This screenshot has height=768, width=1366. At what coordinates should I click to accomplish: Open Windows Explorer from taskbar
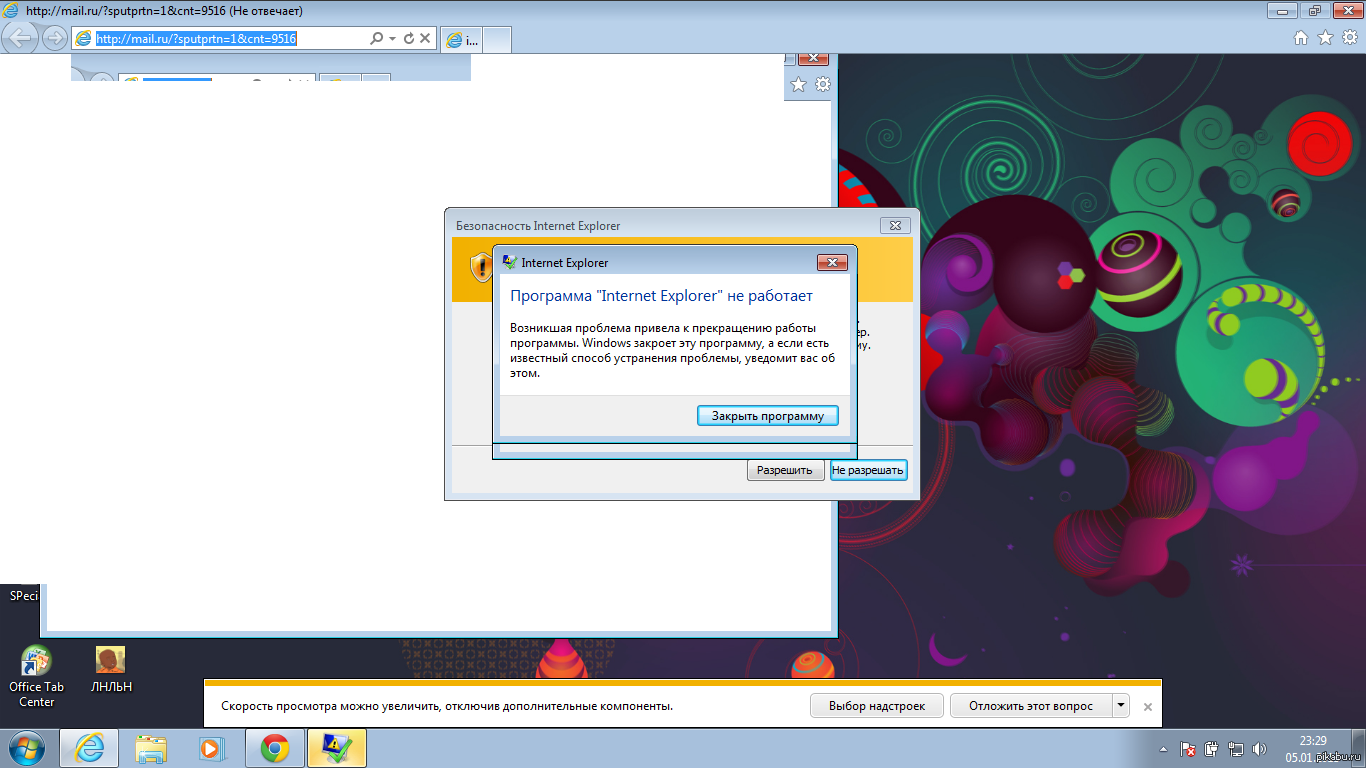151,748
